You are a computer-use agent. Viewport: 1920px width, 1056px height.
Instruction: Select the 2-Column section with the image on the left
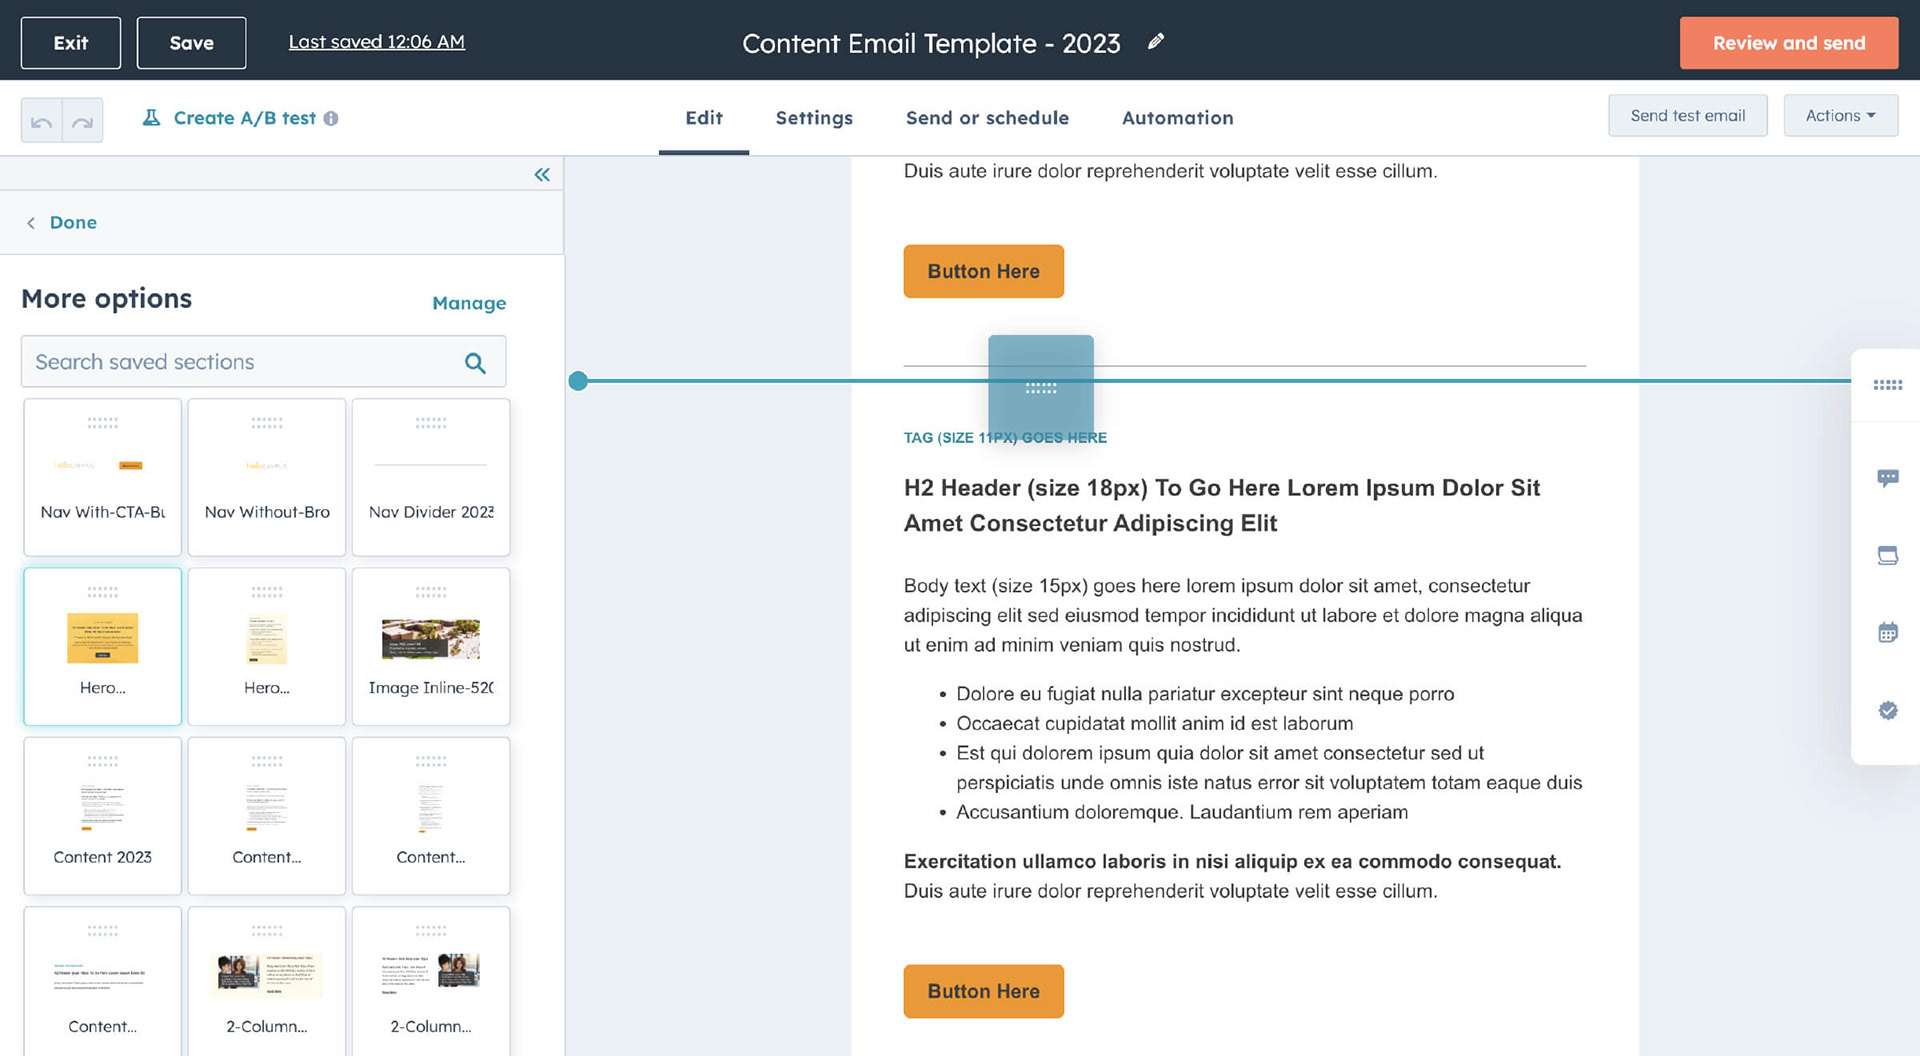(x=266, y=981)
